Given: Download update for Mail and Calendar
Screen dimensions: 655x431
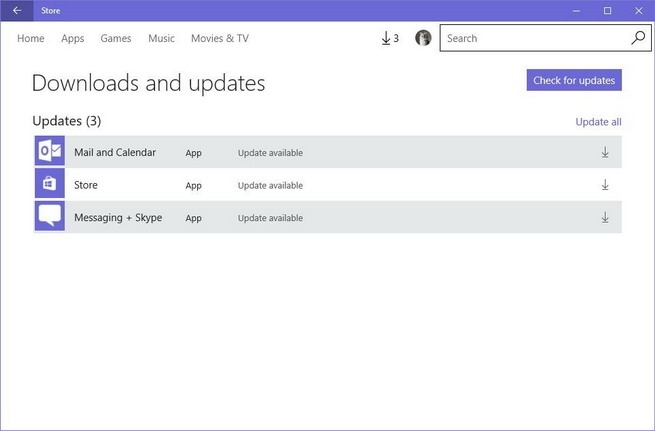Looking at the screenshot, I should pos(605,152).
